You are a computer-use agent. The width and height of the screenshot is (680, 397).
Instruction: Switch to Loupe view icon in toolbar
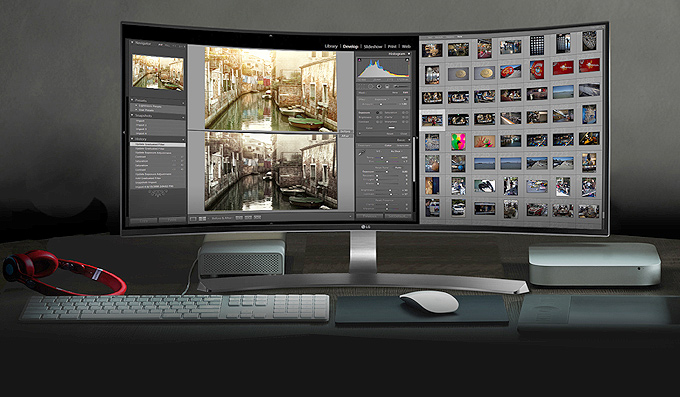click(x=193, y=219)
